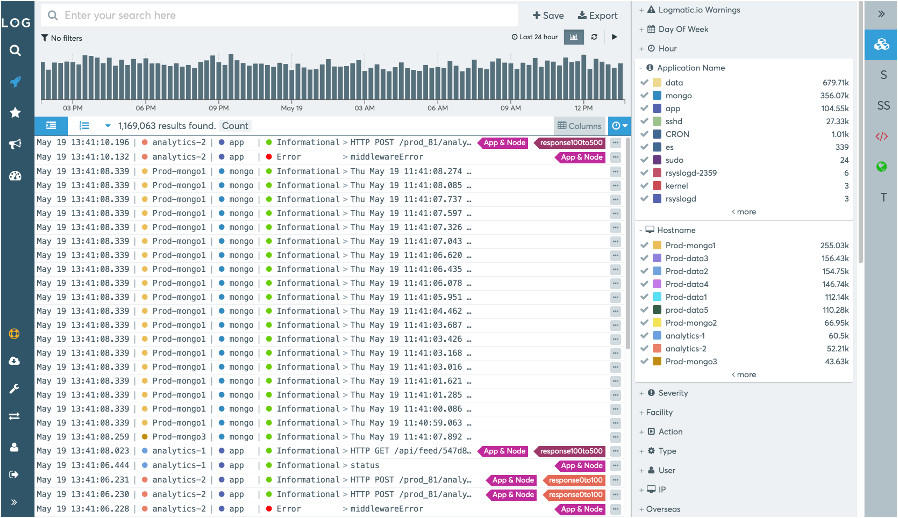898x518 pixels.
Task: Click the refresh icon above the histogram
Action: pyautogui.click(x=594, y=37)
